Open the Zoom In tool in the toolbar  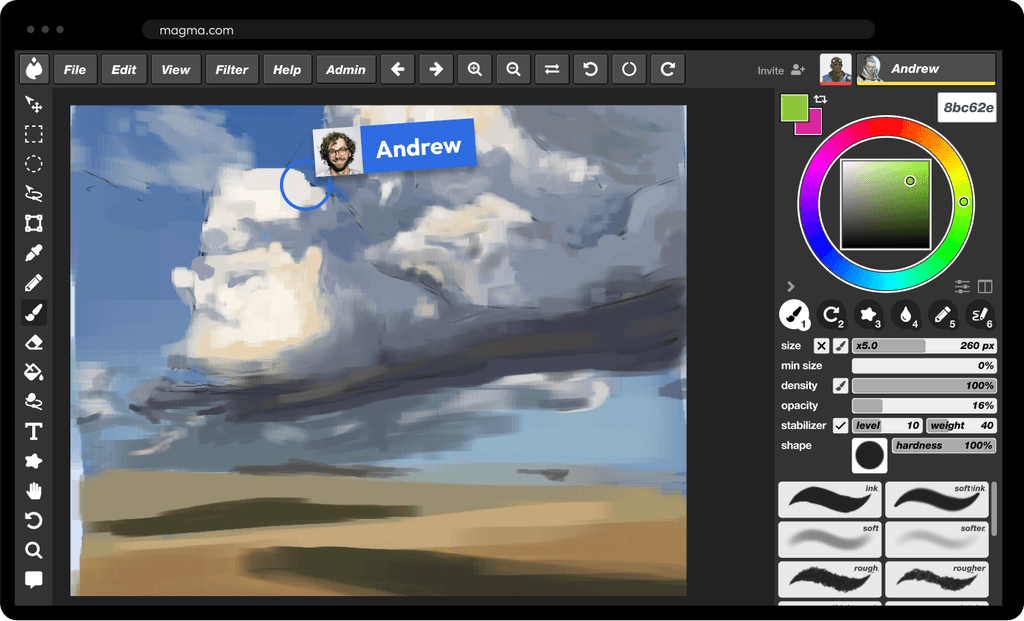coord(473,69)
